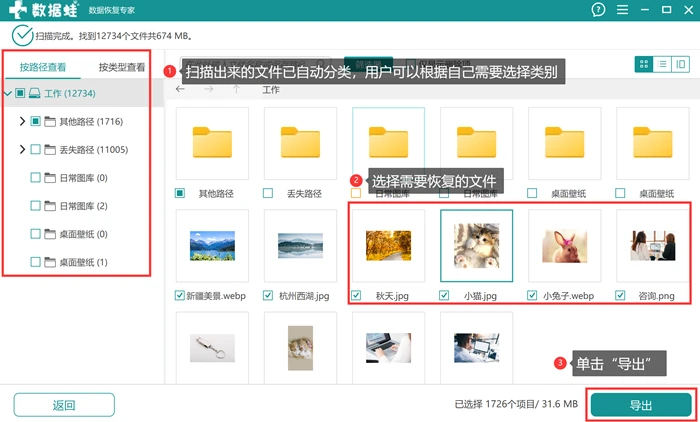Tick the 丢失路径 checkbox in tree
Image resolution: width=700 pixels, height=422 pixels.
pyautogui.click(x=35, y=150)
